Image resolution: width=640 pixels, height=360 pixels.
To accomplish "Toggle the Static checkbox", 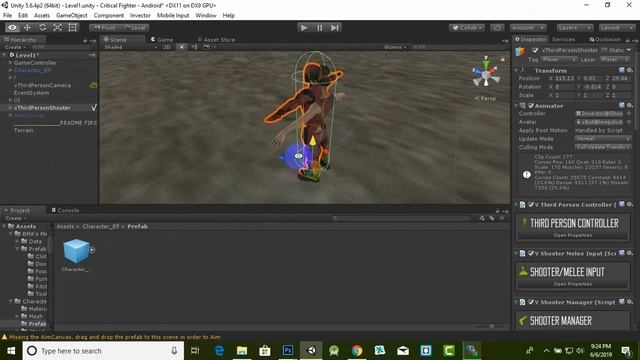I will point(604,50).
